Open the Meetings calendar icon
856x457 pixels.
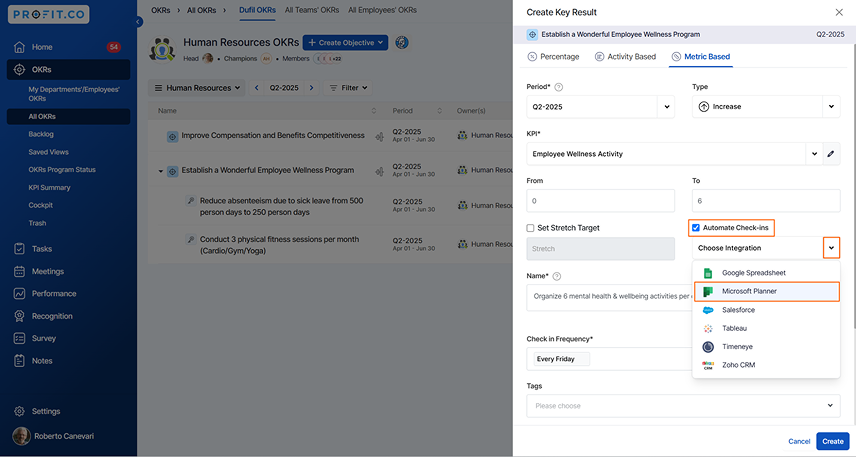[x=19, y=271]
